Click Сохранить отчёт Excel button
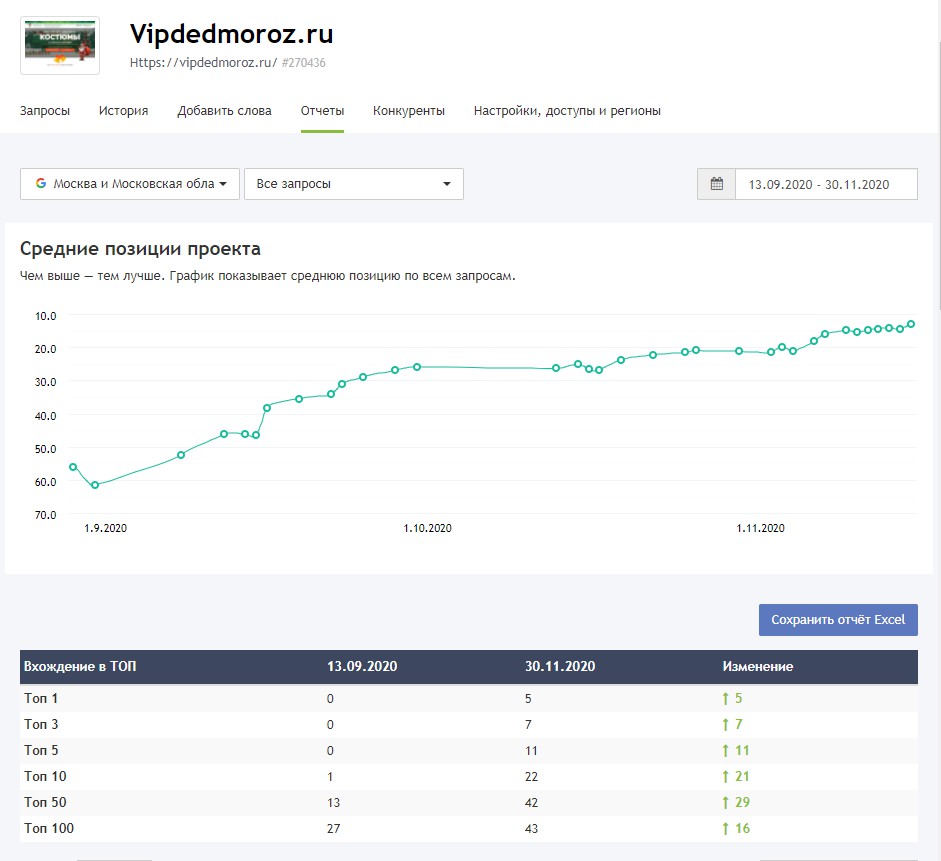Screen dimensions: 941x861 click(838, 620)
